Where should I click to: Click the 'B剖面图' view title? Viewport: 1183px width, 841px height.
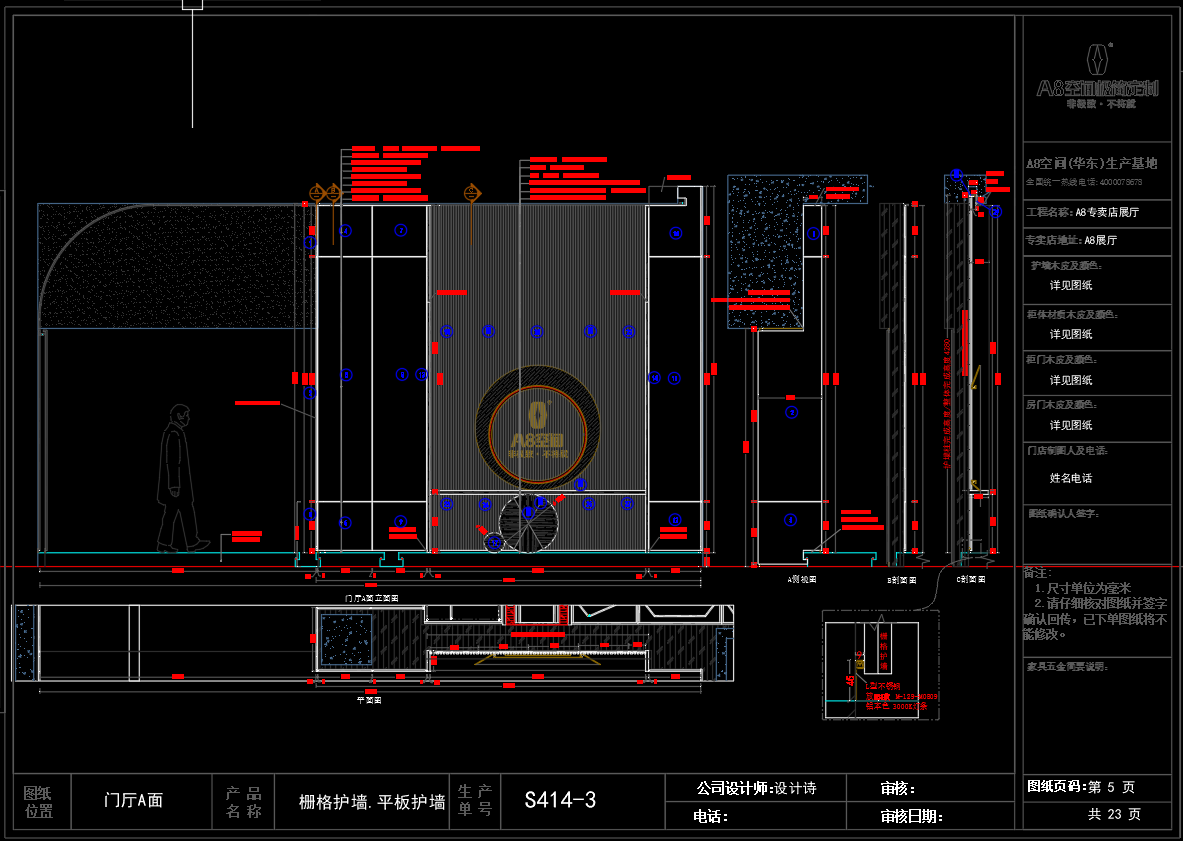click(902, 580)
